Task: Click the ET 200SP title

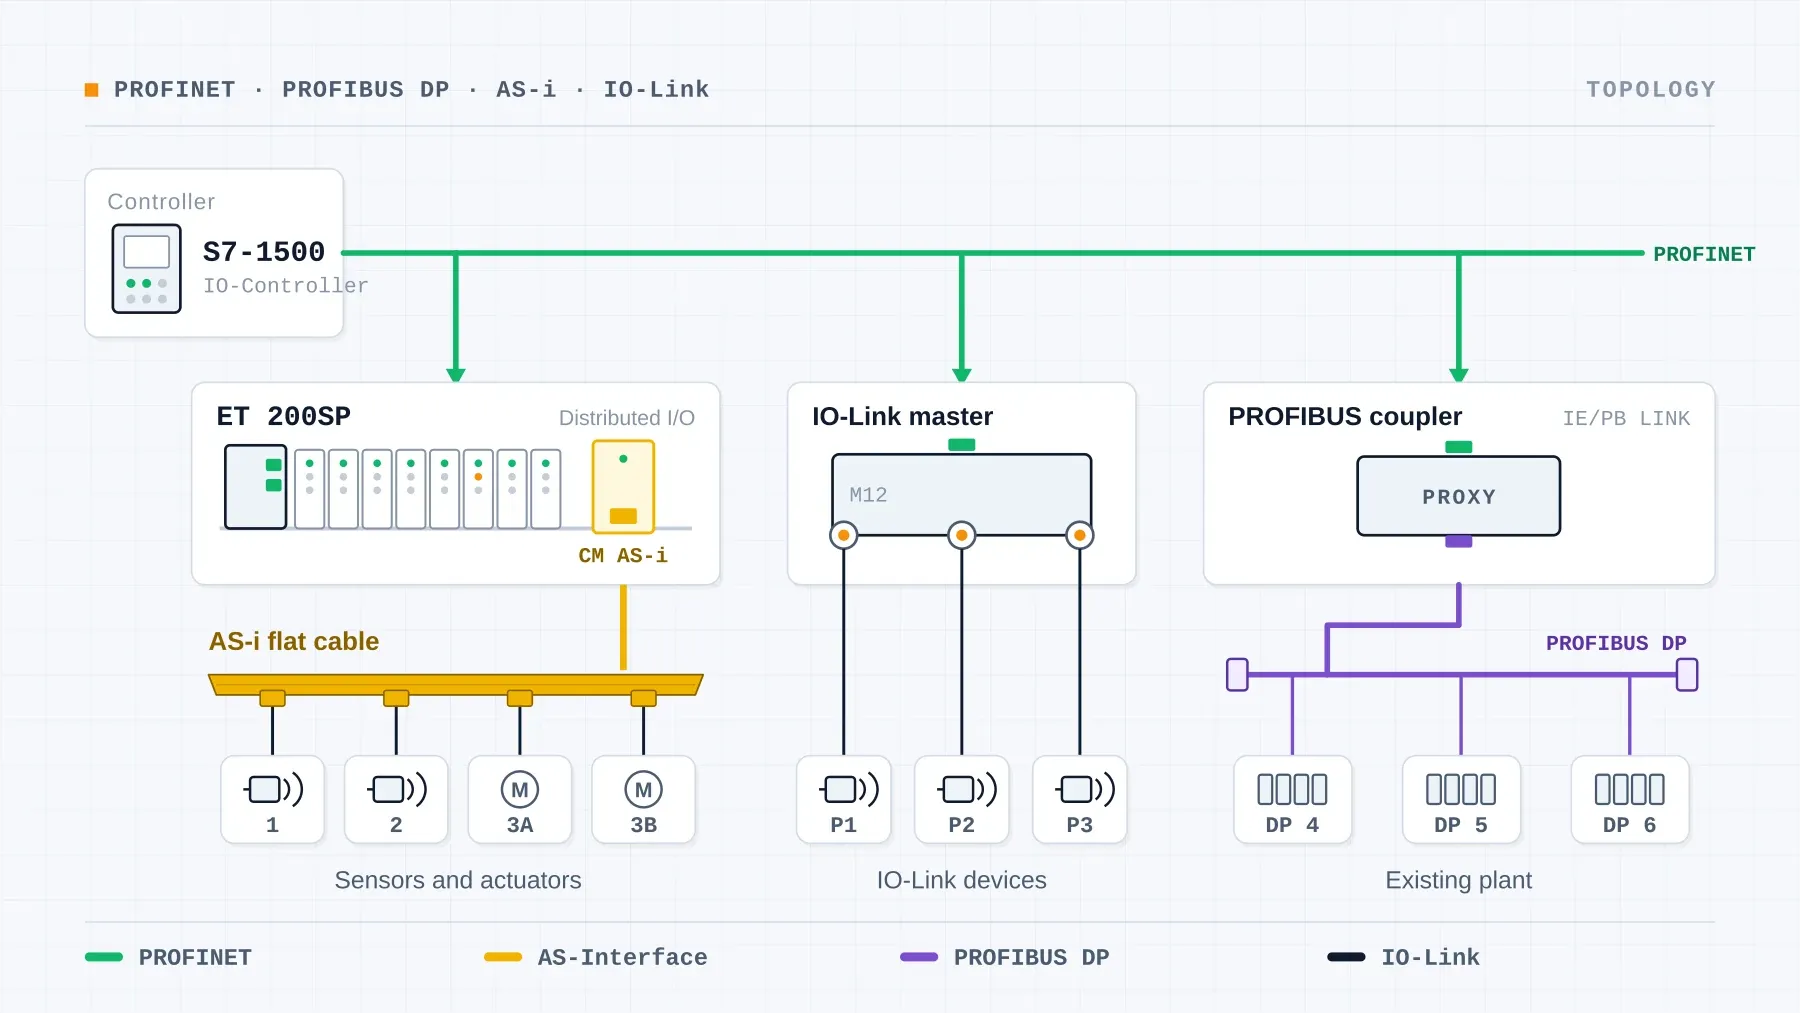Action: pos(284,416)
